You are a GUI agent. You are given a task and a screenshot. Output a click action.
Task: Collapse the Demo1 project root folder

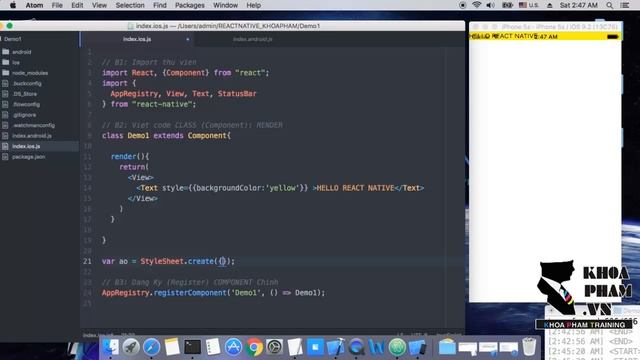pos(13,39)
